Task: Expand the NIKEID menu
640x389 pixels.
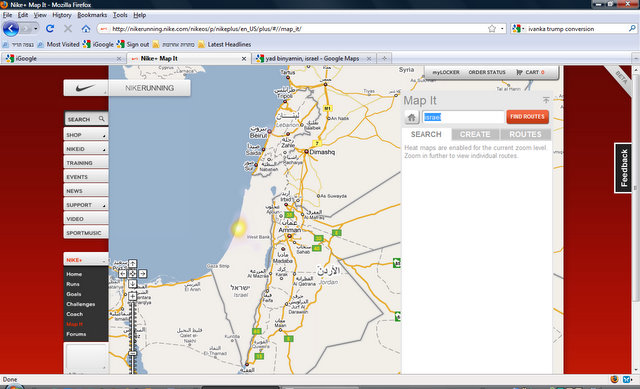Action: (86, 149)
